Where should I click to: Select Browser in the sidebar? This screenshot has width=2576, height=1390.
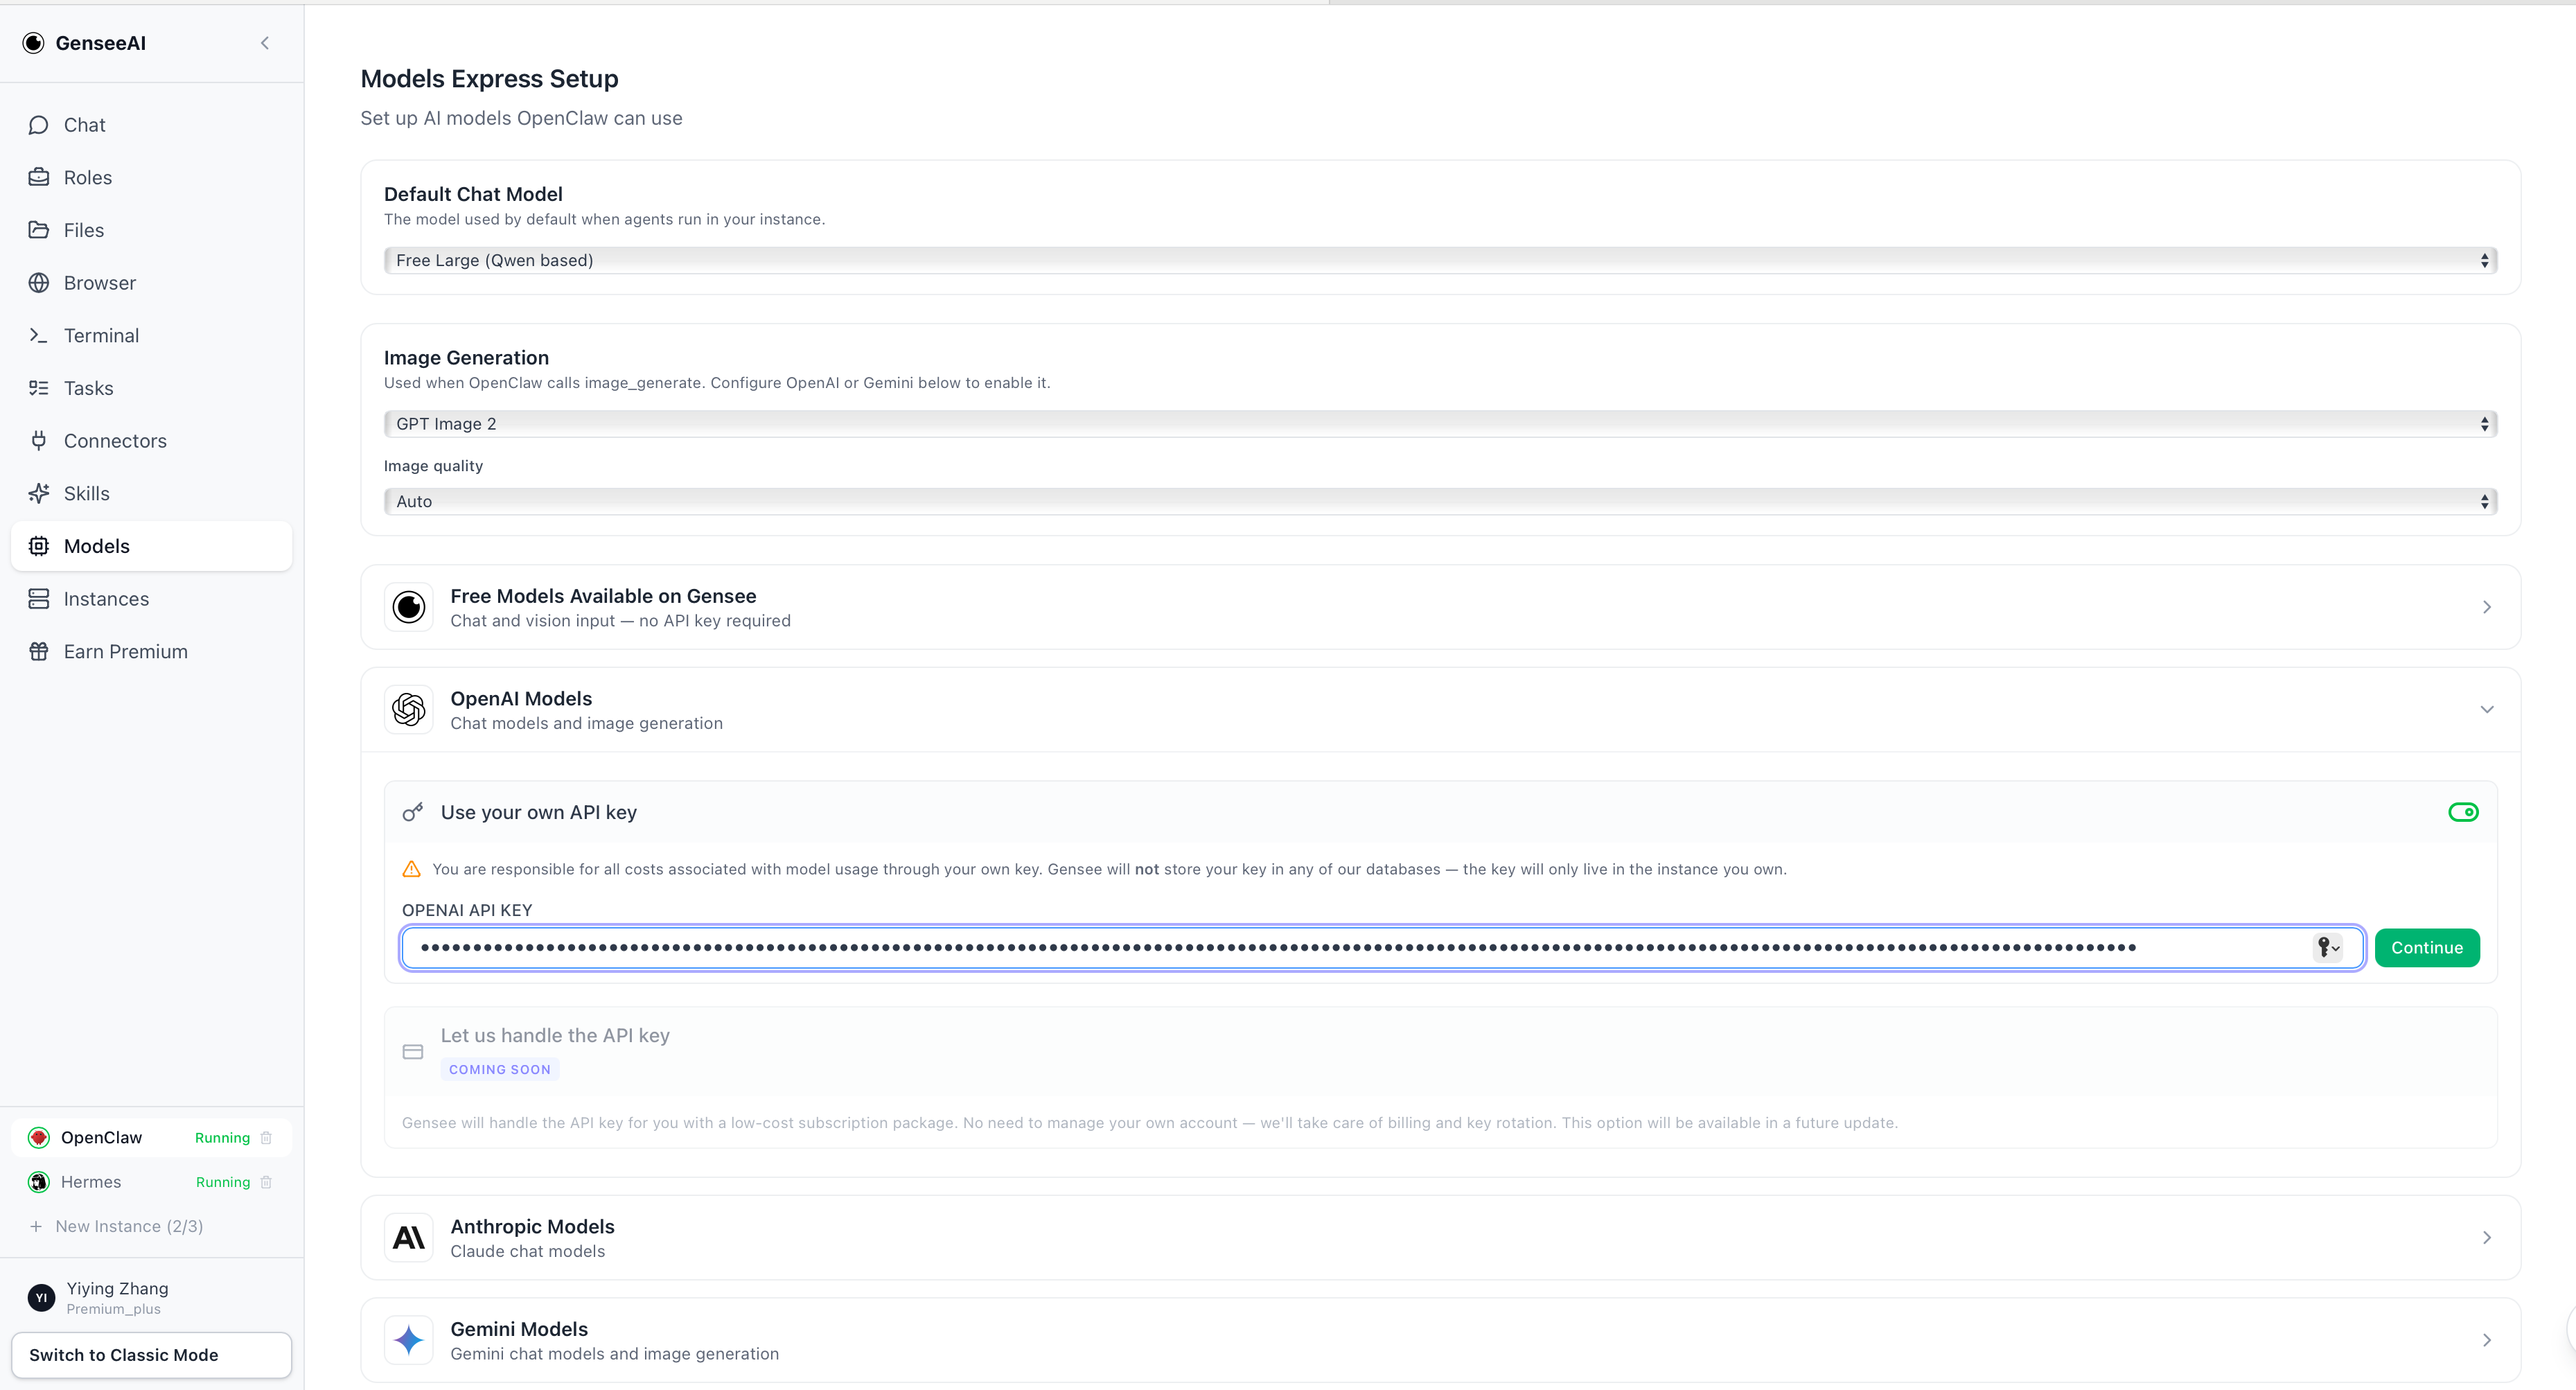151,283
